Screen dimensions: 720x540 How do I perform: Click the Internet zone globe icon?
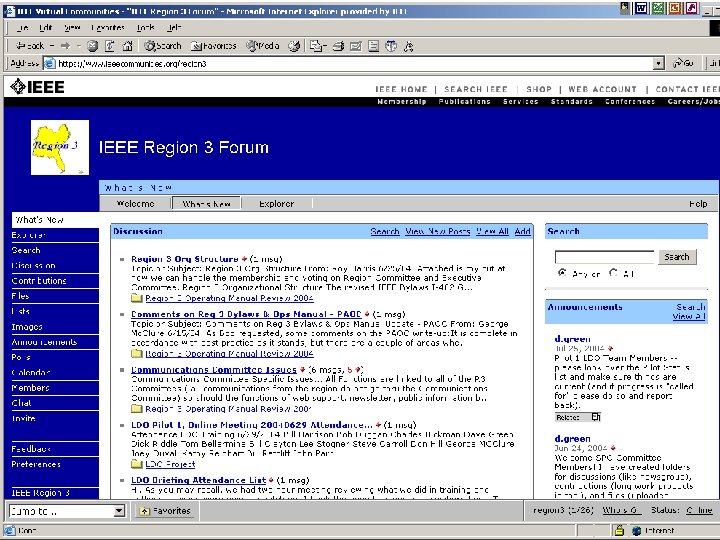coord(636,530)
